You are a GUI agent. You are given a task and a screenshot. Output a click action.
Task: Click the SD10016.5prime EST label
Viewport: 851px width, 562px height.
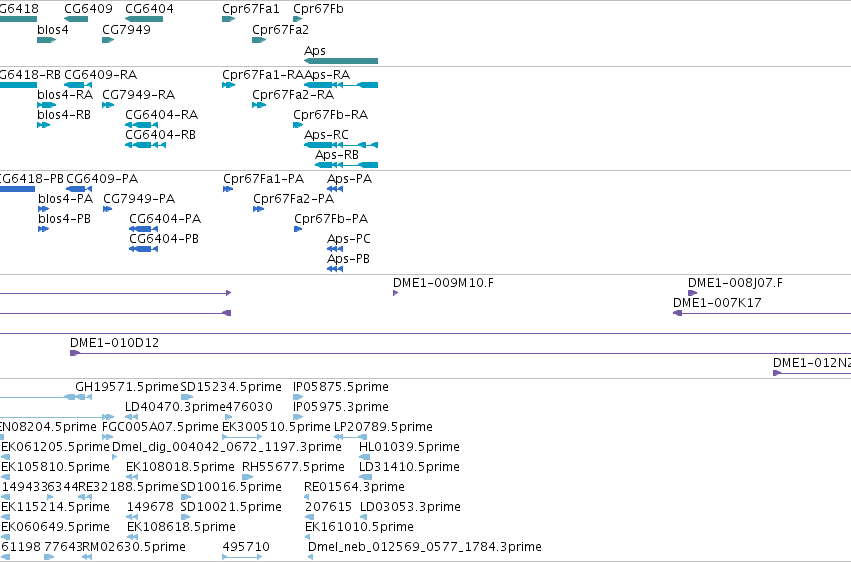click(231, 487)
